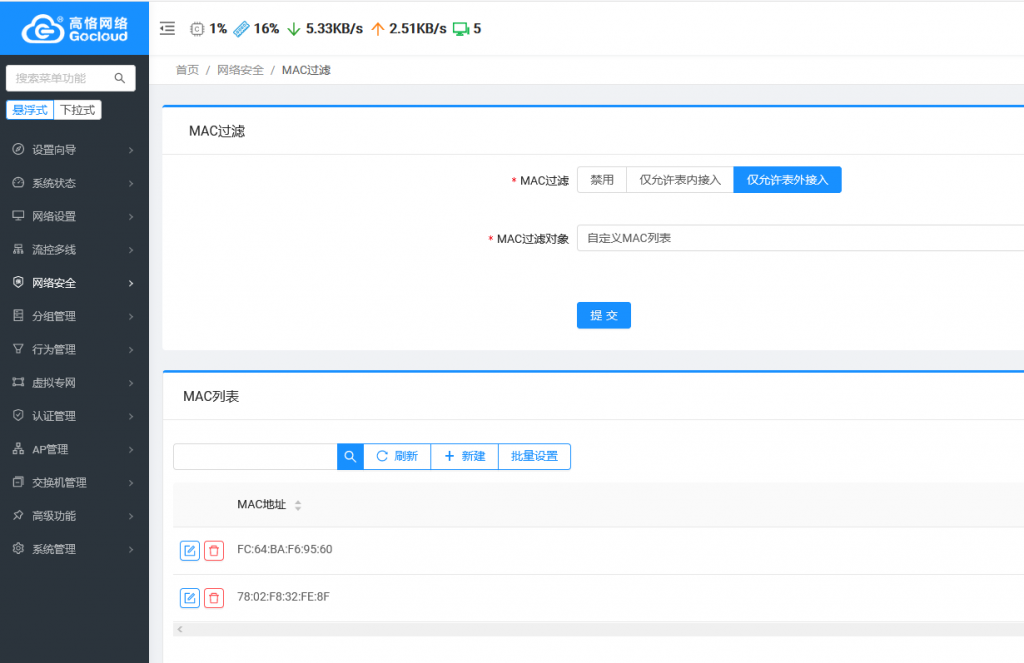Sort by the MAC地址 column arrows
The image size is (1024, 663).
tap(298, 505)
